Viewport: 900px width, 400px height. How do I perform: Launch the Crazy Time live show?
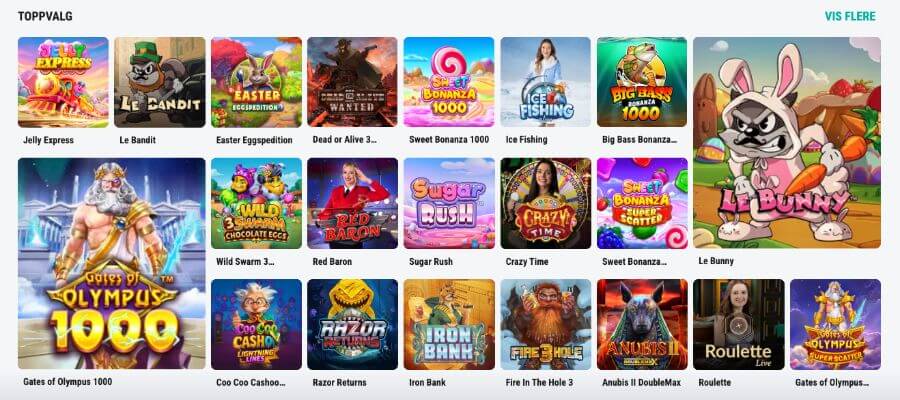click(x=545, y=203)
